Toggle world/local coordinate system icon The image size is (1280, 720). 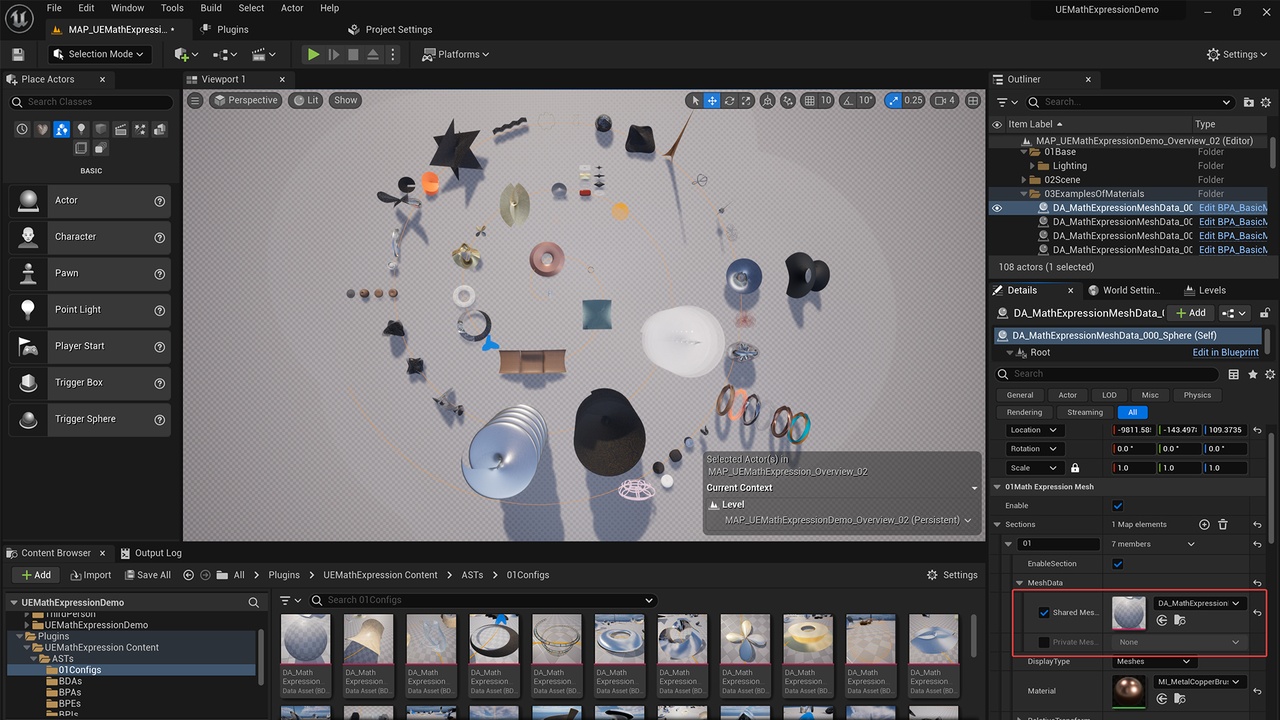click(x=767, y=100)
